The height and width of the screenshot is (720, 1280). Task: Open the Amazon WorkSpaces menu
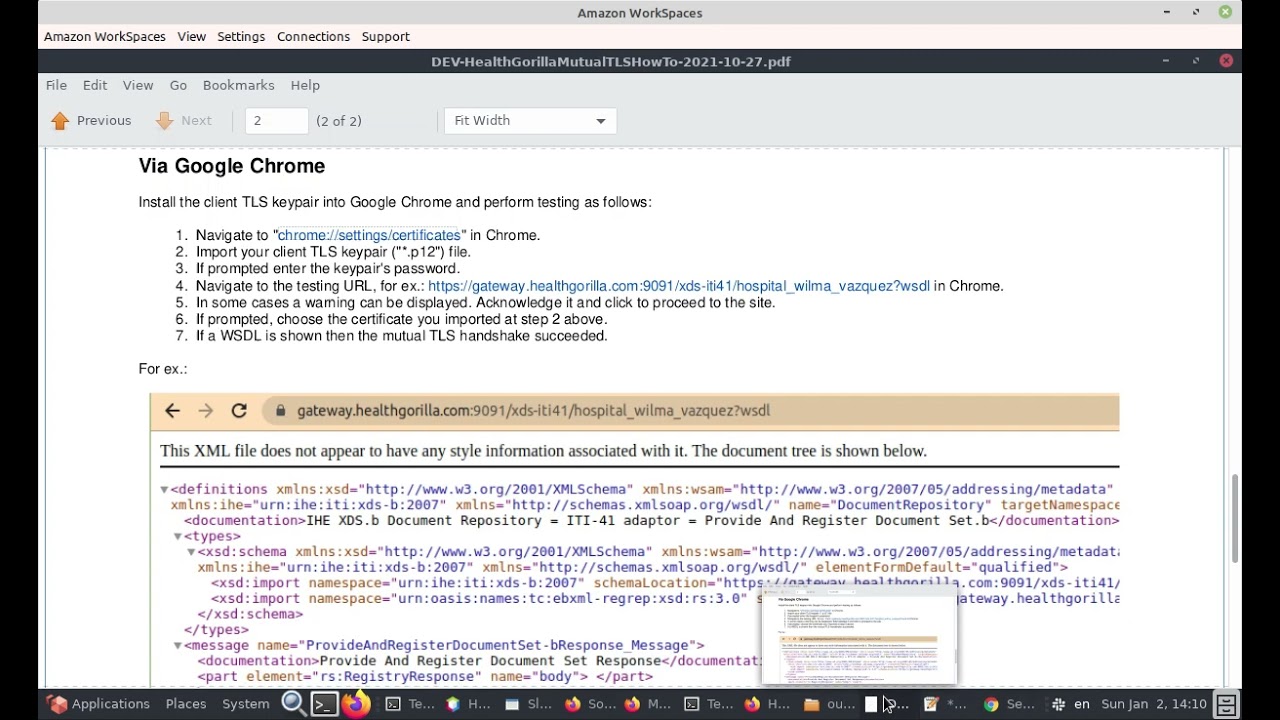(x=105, y=37)
